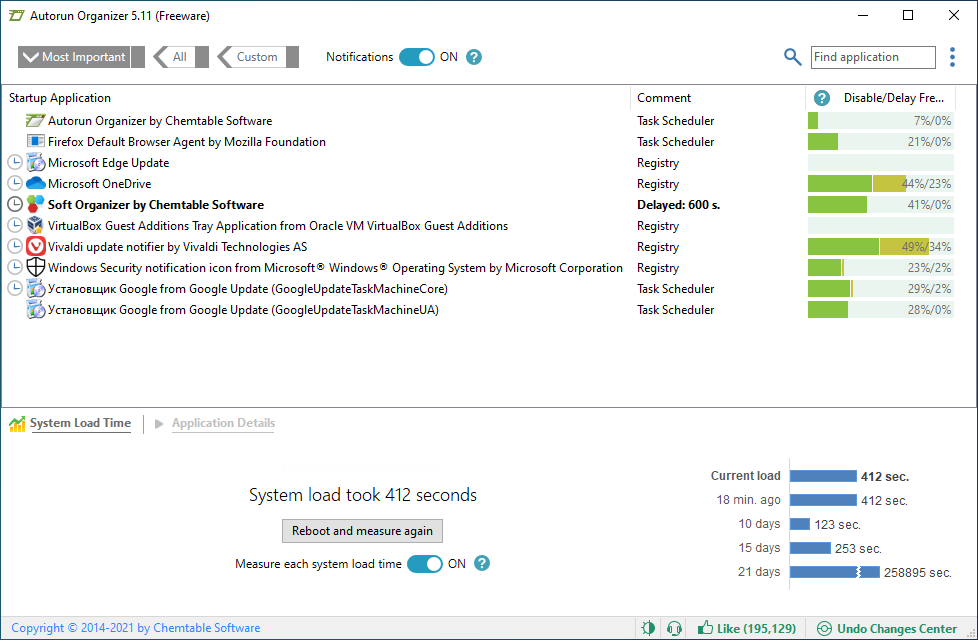The image size is (978, 640).
Task: Toggle Measure each system load time switch
Action: [x=425, y=564]
